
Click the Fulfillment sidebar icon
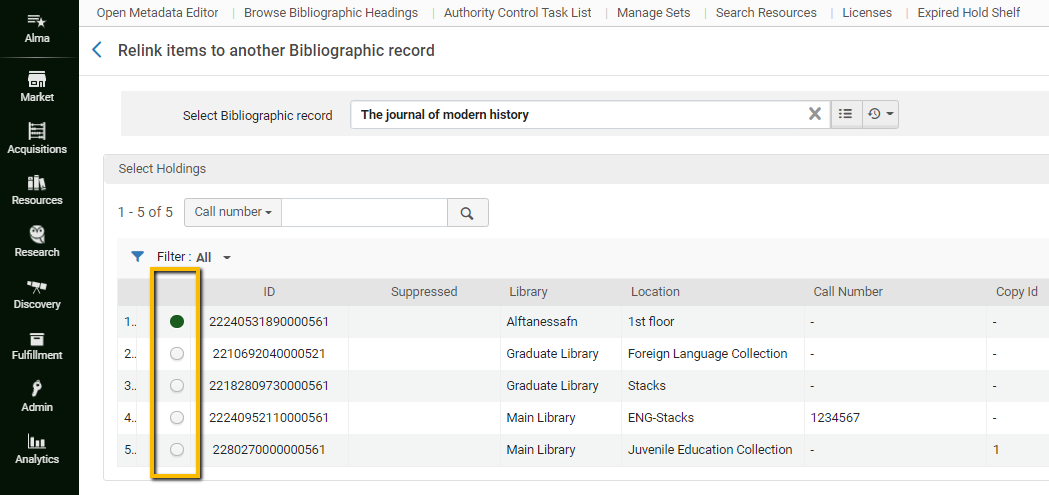point(37,339)
